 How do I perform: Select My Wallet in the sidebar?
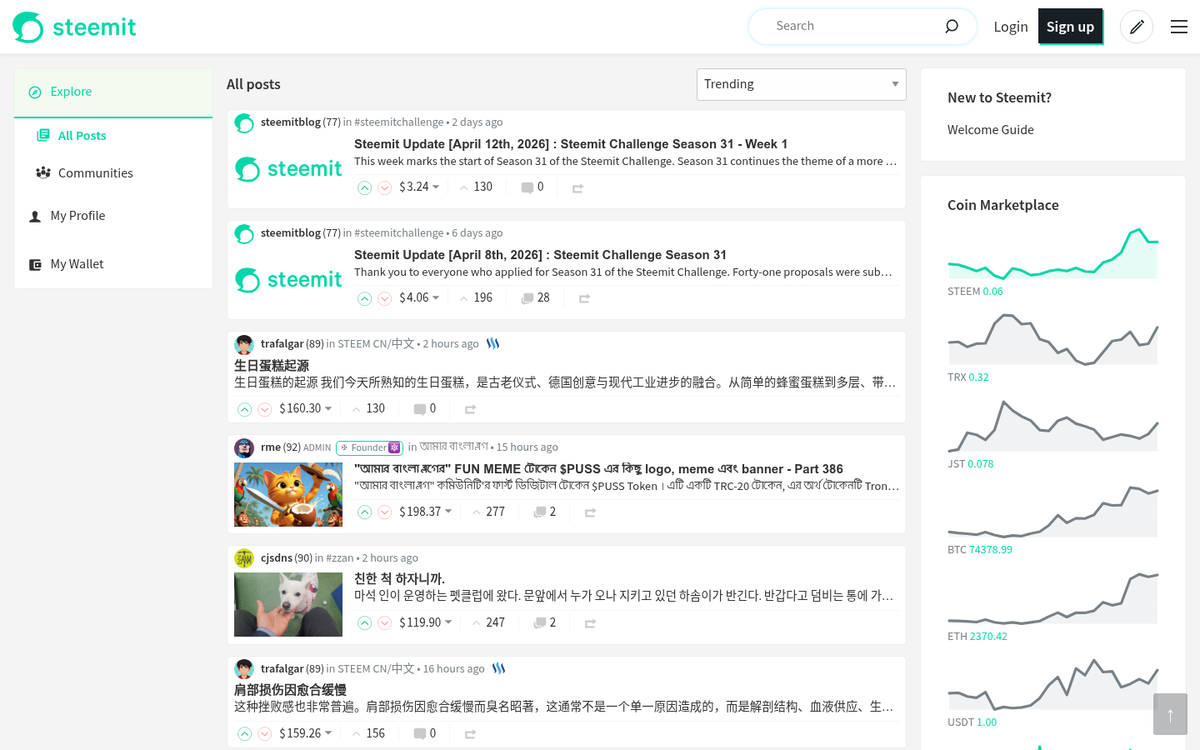[78, 263]
